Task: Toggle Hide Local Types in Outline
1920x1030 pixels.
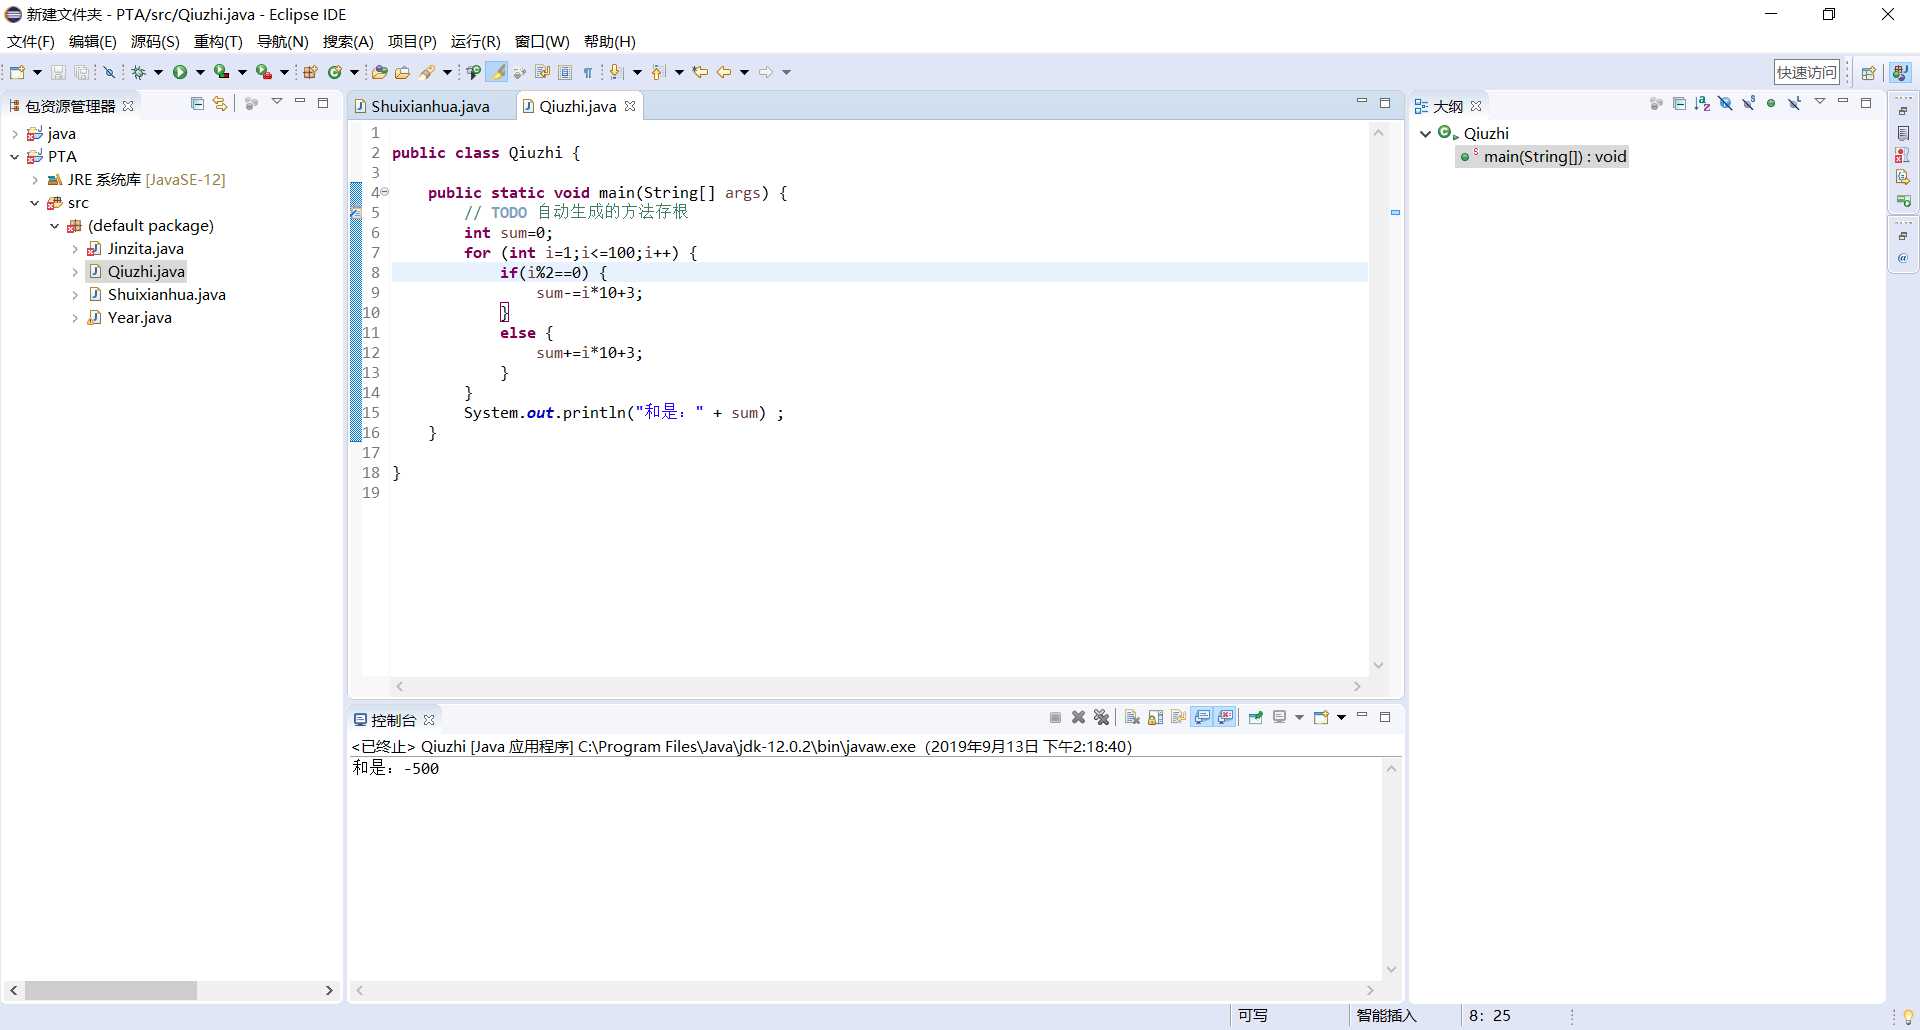Action: 1795,104
